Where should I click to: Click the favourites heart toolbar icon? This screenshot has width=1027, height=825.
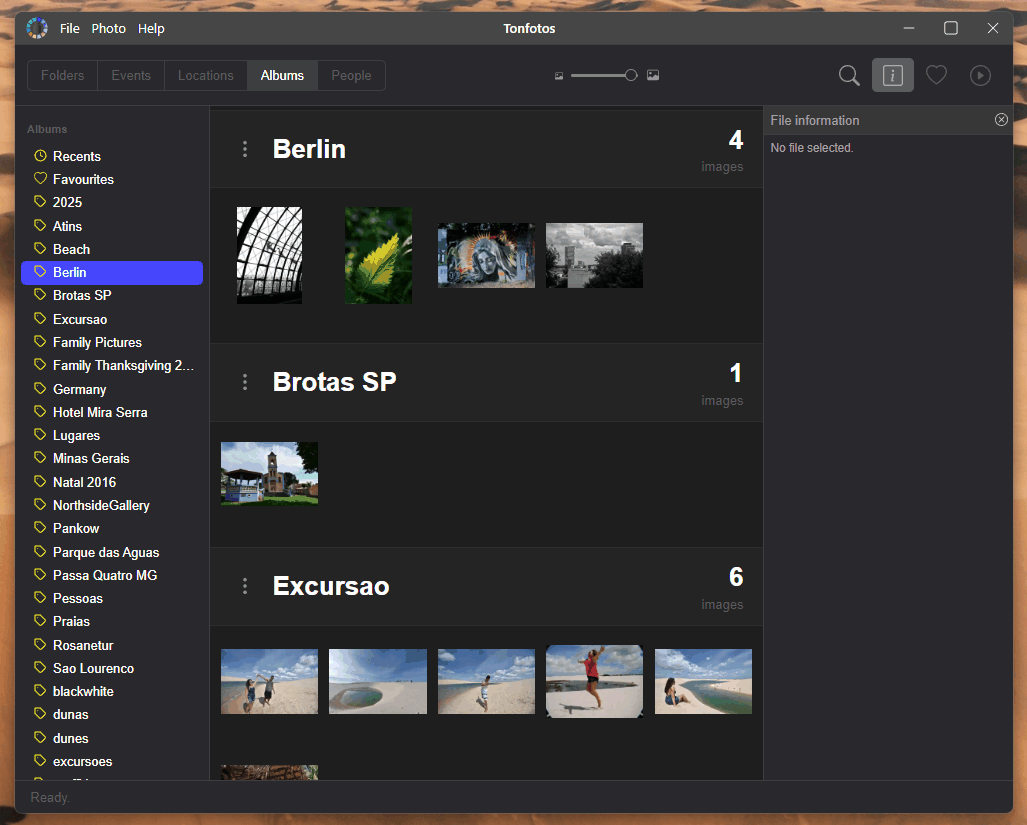click(936, 75)
